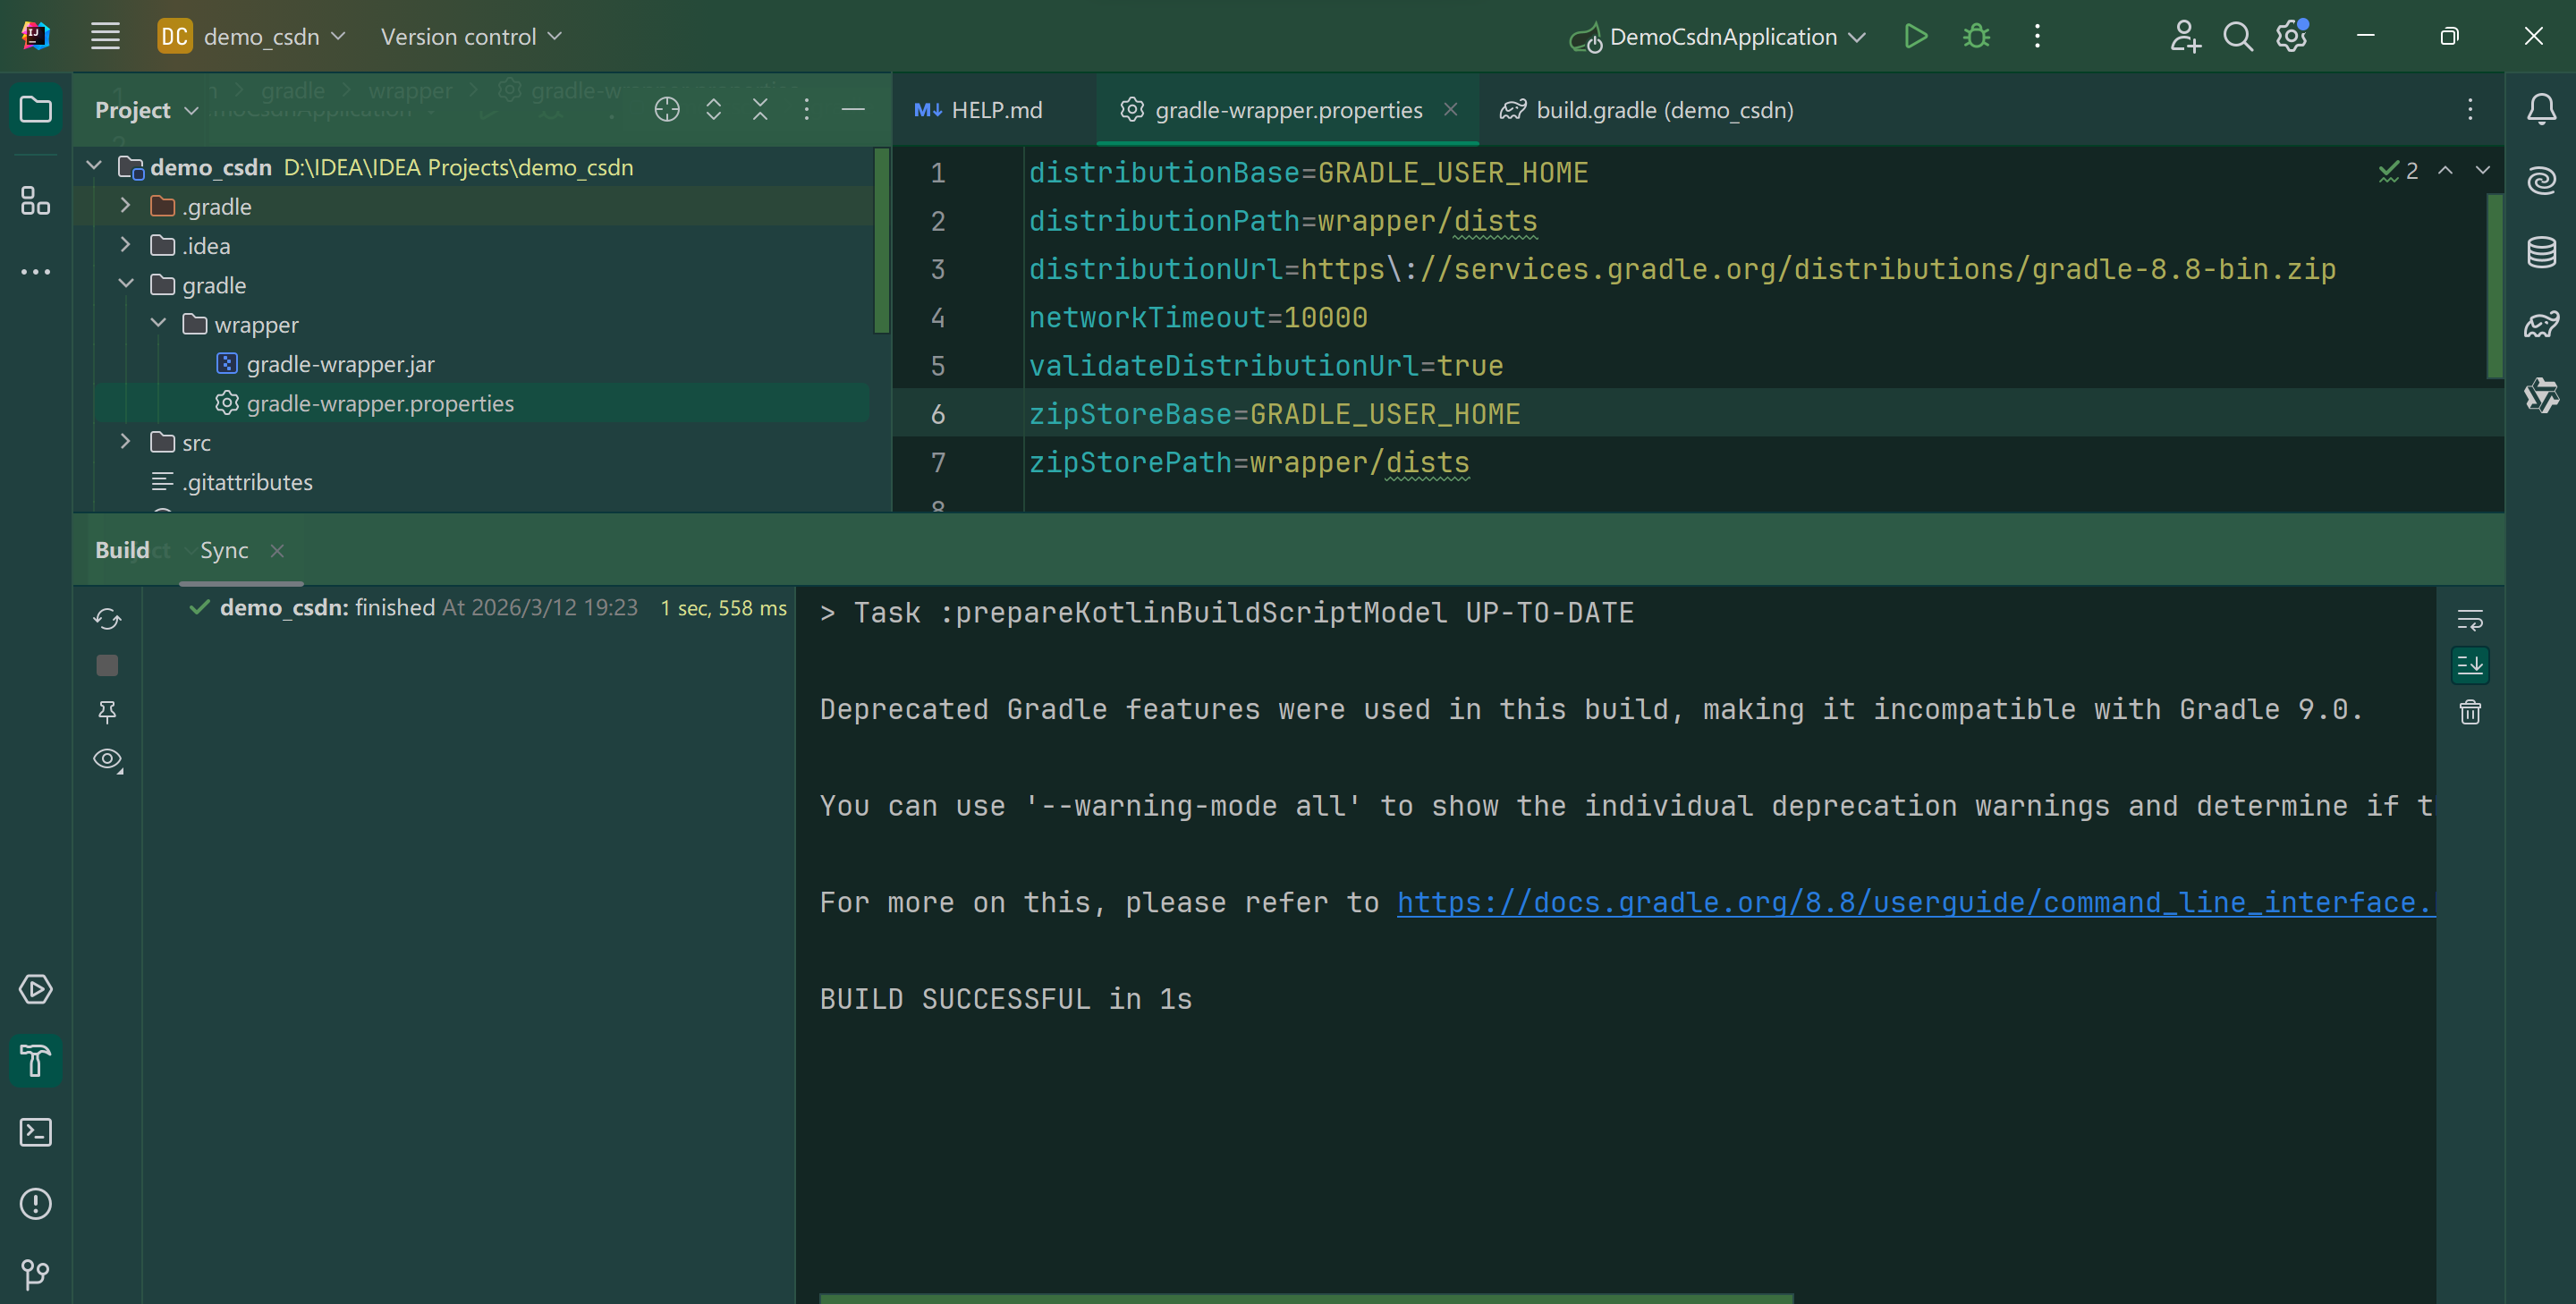
Task: Open the main hamburger menu
Action: coord(105,37)
